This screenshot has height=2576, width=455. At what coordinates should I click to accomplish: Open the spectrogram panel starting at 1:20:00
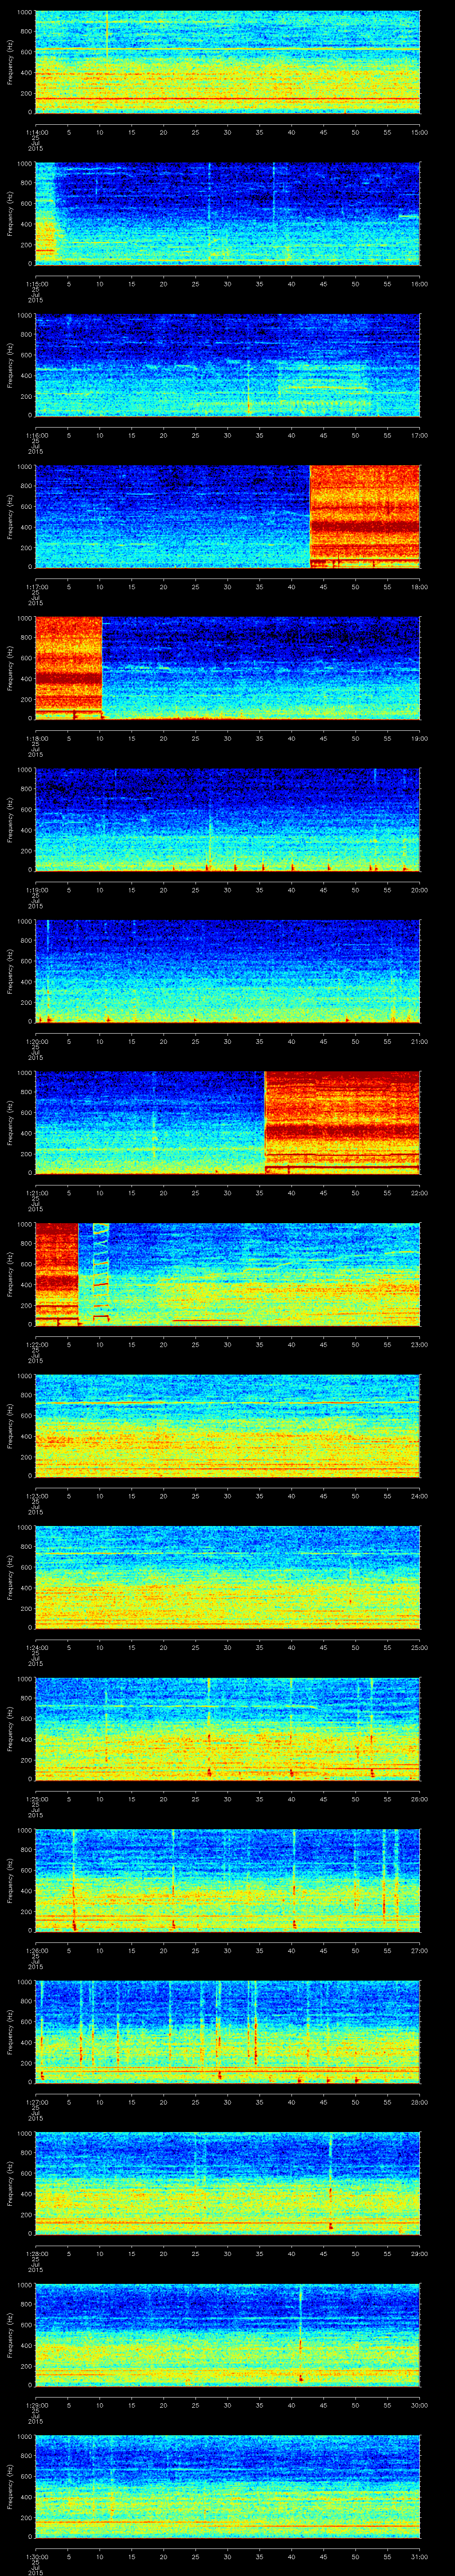click(x=227, y=971)
